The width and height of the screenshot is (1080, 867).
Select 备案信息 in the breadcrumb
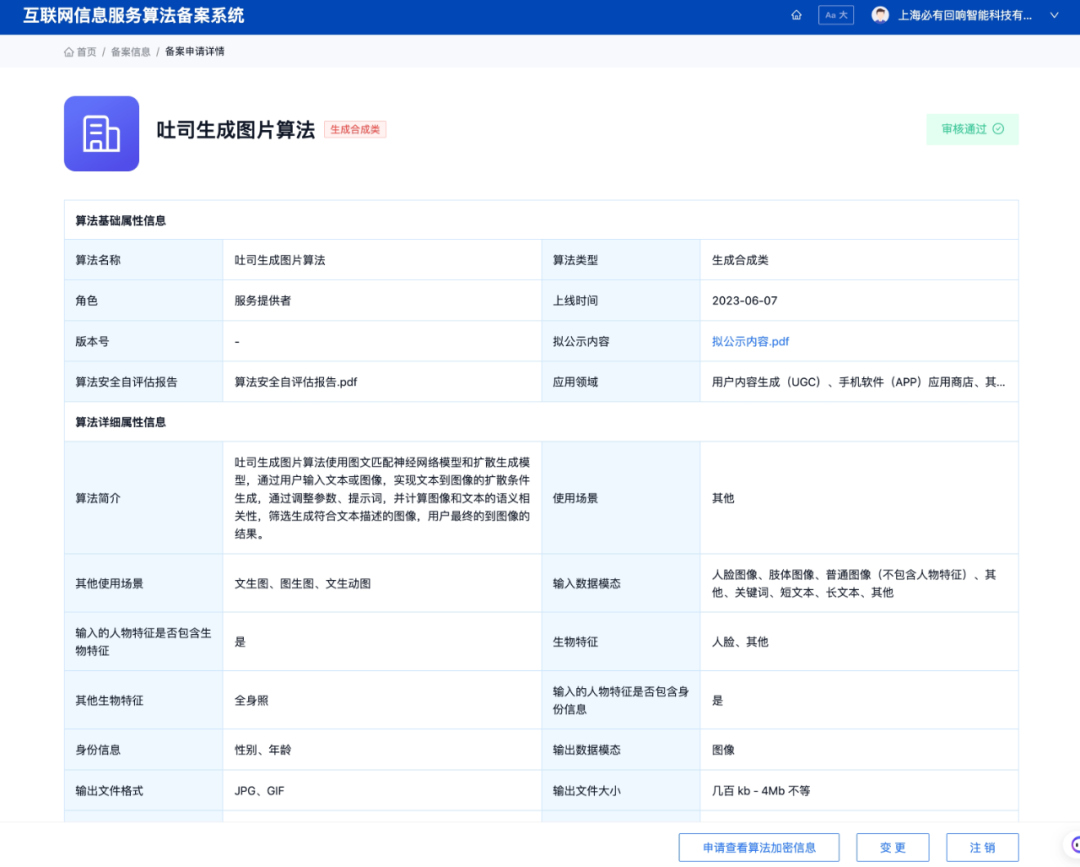pos(131,51)
